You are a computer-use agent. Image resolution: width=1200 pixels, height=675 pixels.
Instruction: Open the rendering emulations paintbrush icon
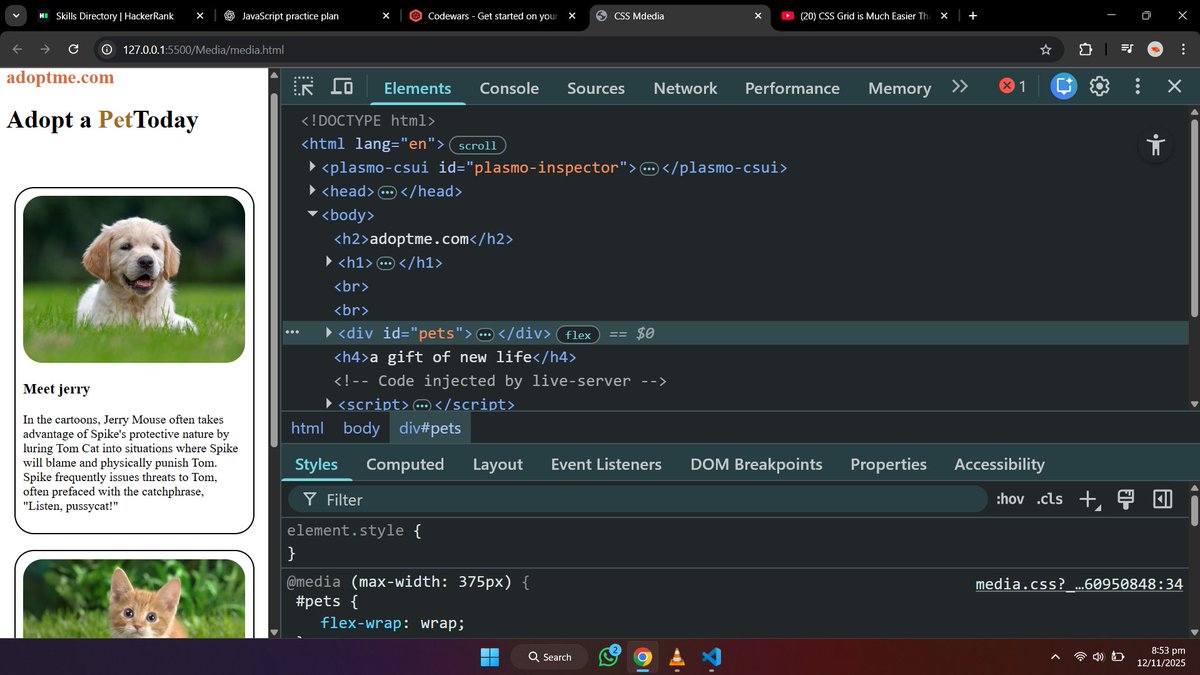[x=1125, y=499]
